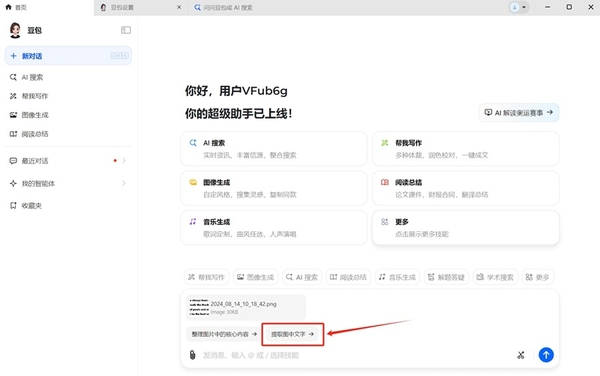Open 收藏夹 favorites in sidebar
This screenshot has width=600, height=376.
(68, 206)
